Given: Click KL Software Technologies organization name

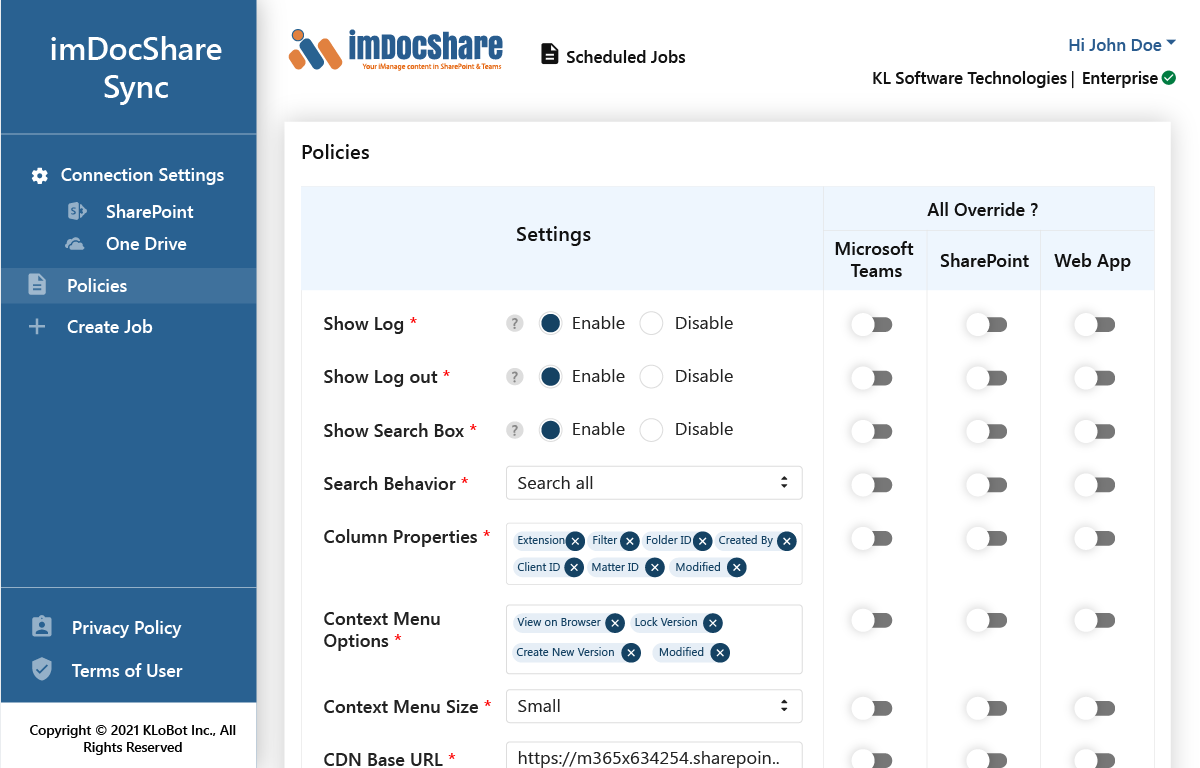Looking at the screenshot, I should tap(969, 78).
